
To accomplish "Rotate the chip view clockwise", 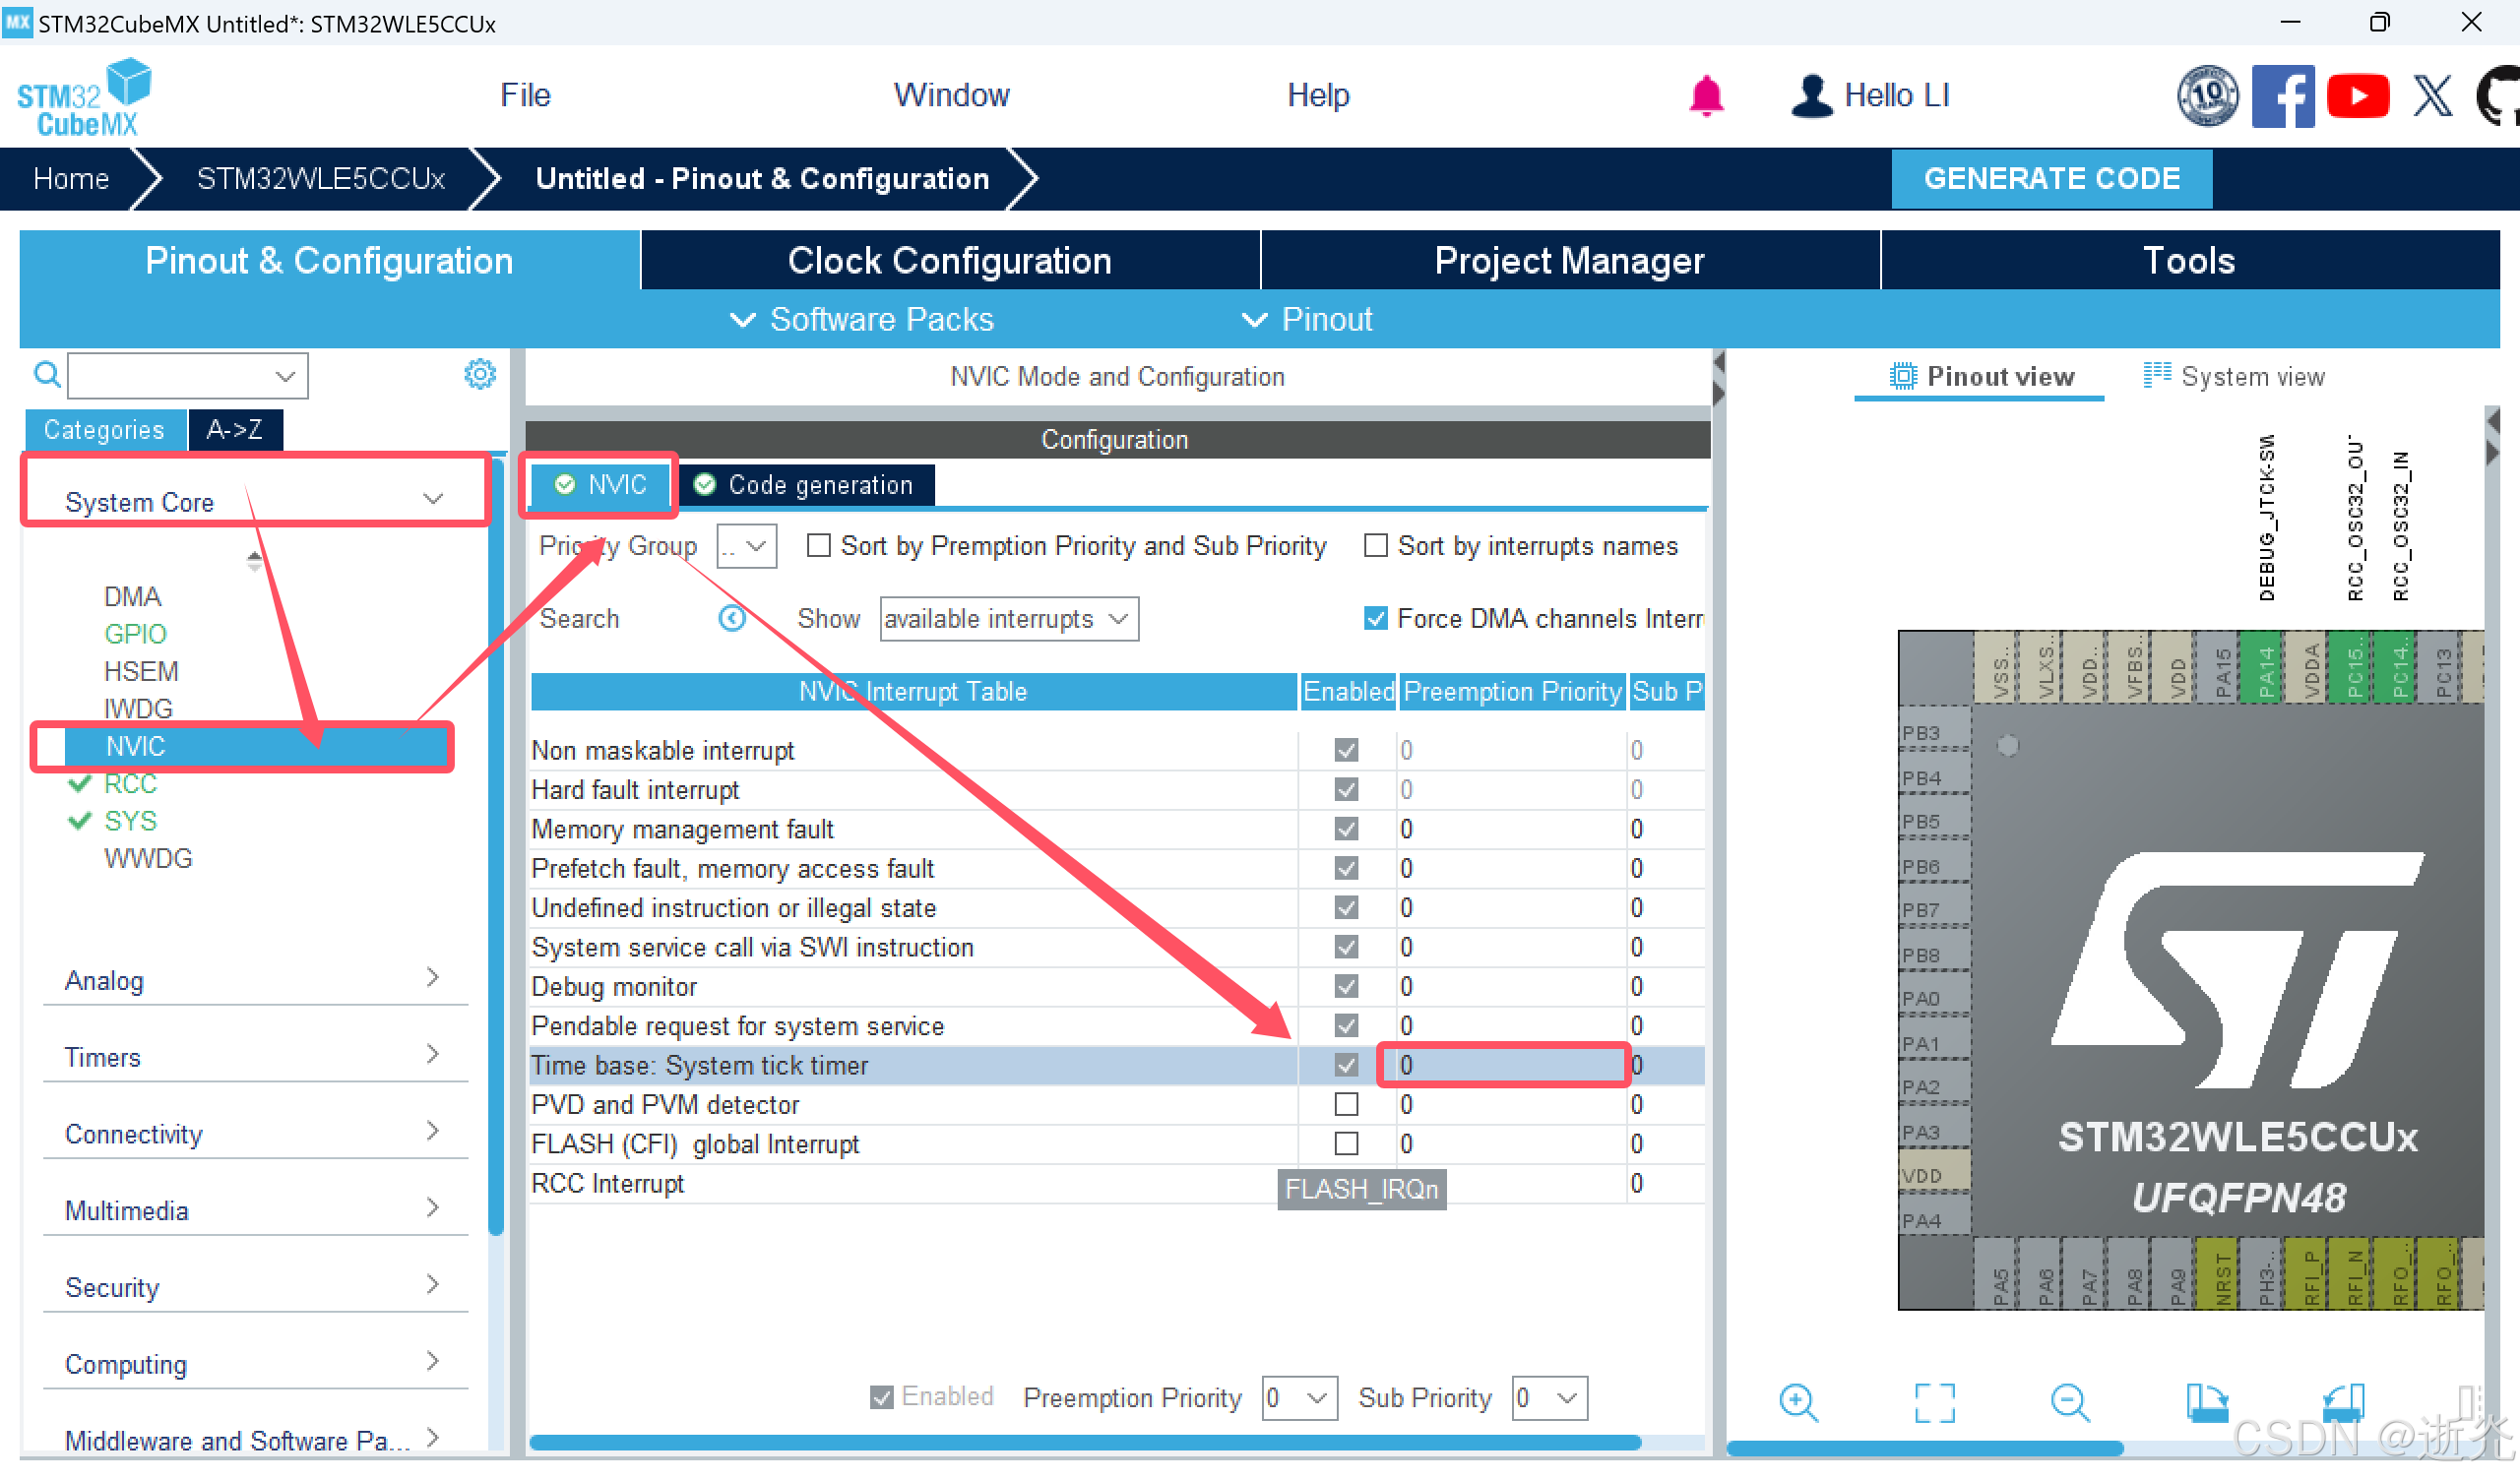I will coord(2206,1402).
